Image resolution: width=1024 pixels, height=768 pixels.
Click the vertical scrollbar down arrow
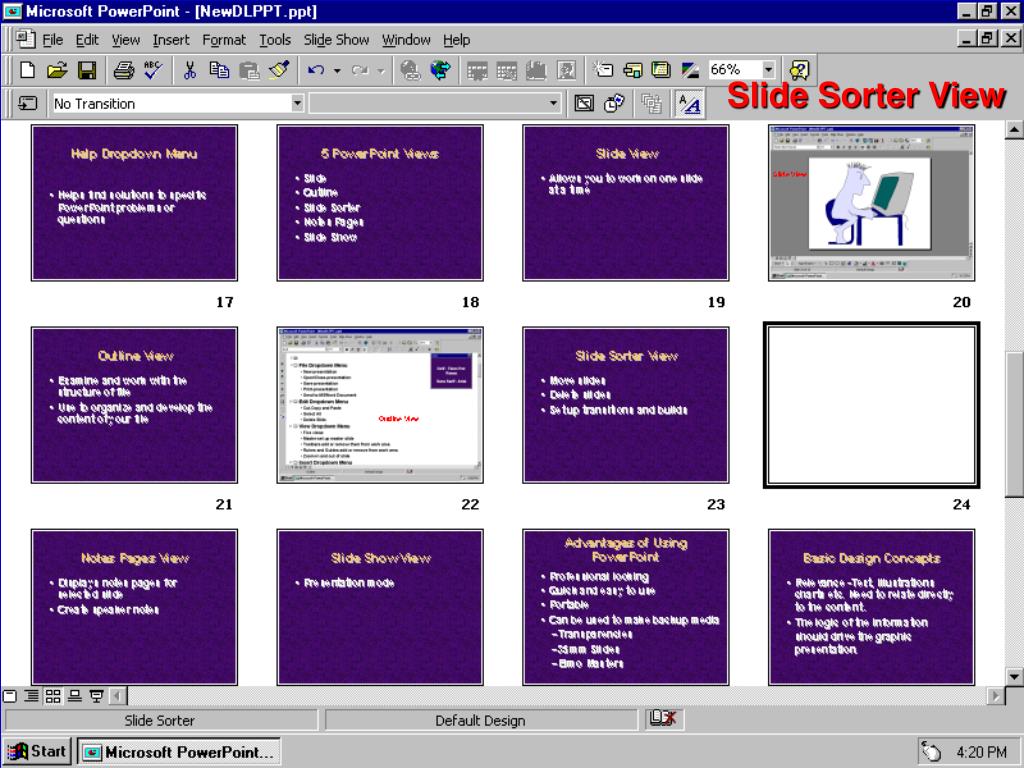coord(1014,677)
